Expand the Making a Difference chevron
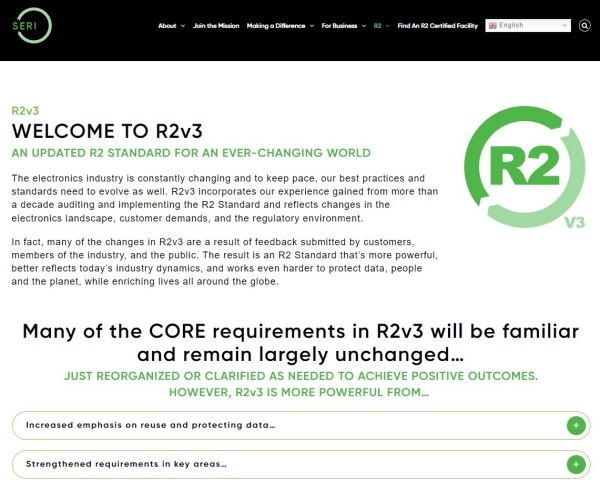 tap(312, 26)
